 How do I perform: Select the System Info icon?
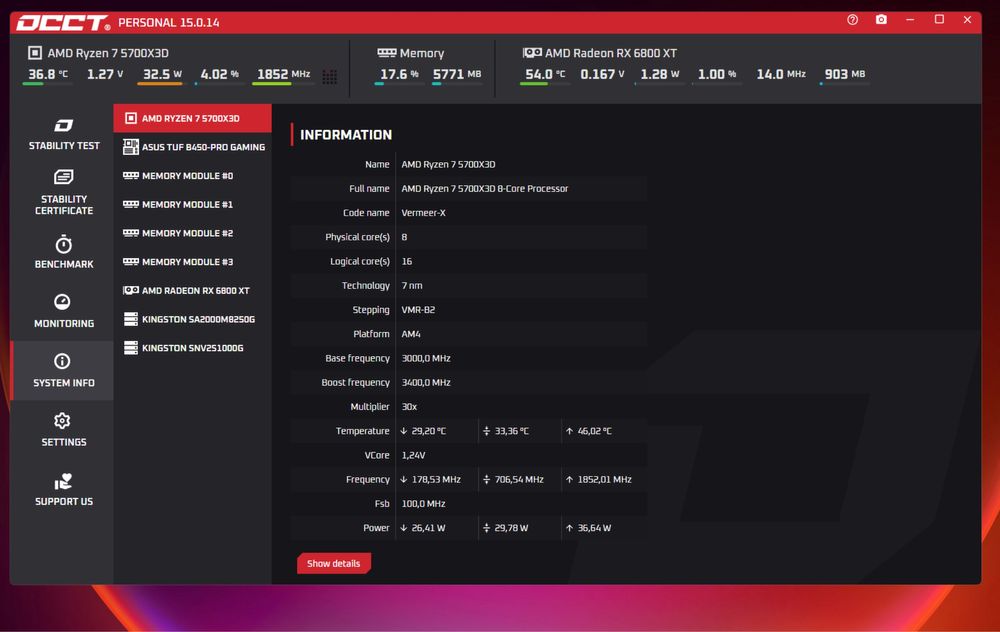[62, 361]
